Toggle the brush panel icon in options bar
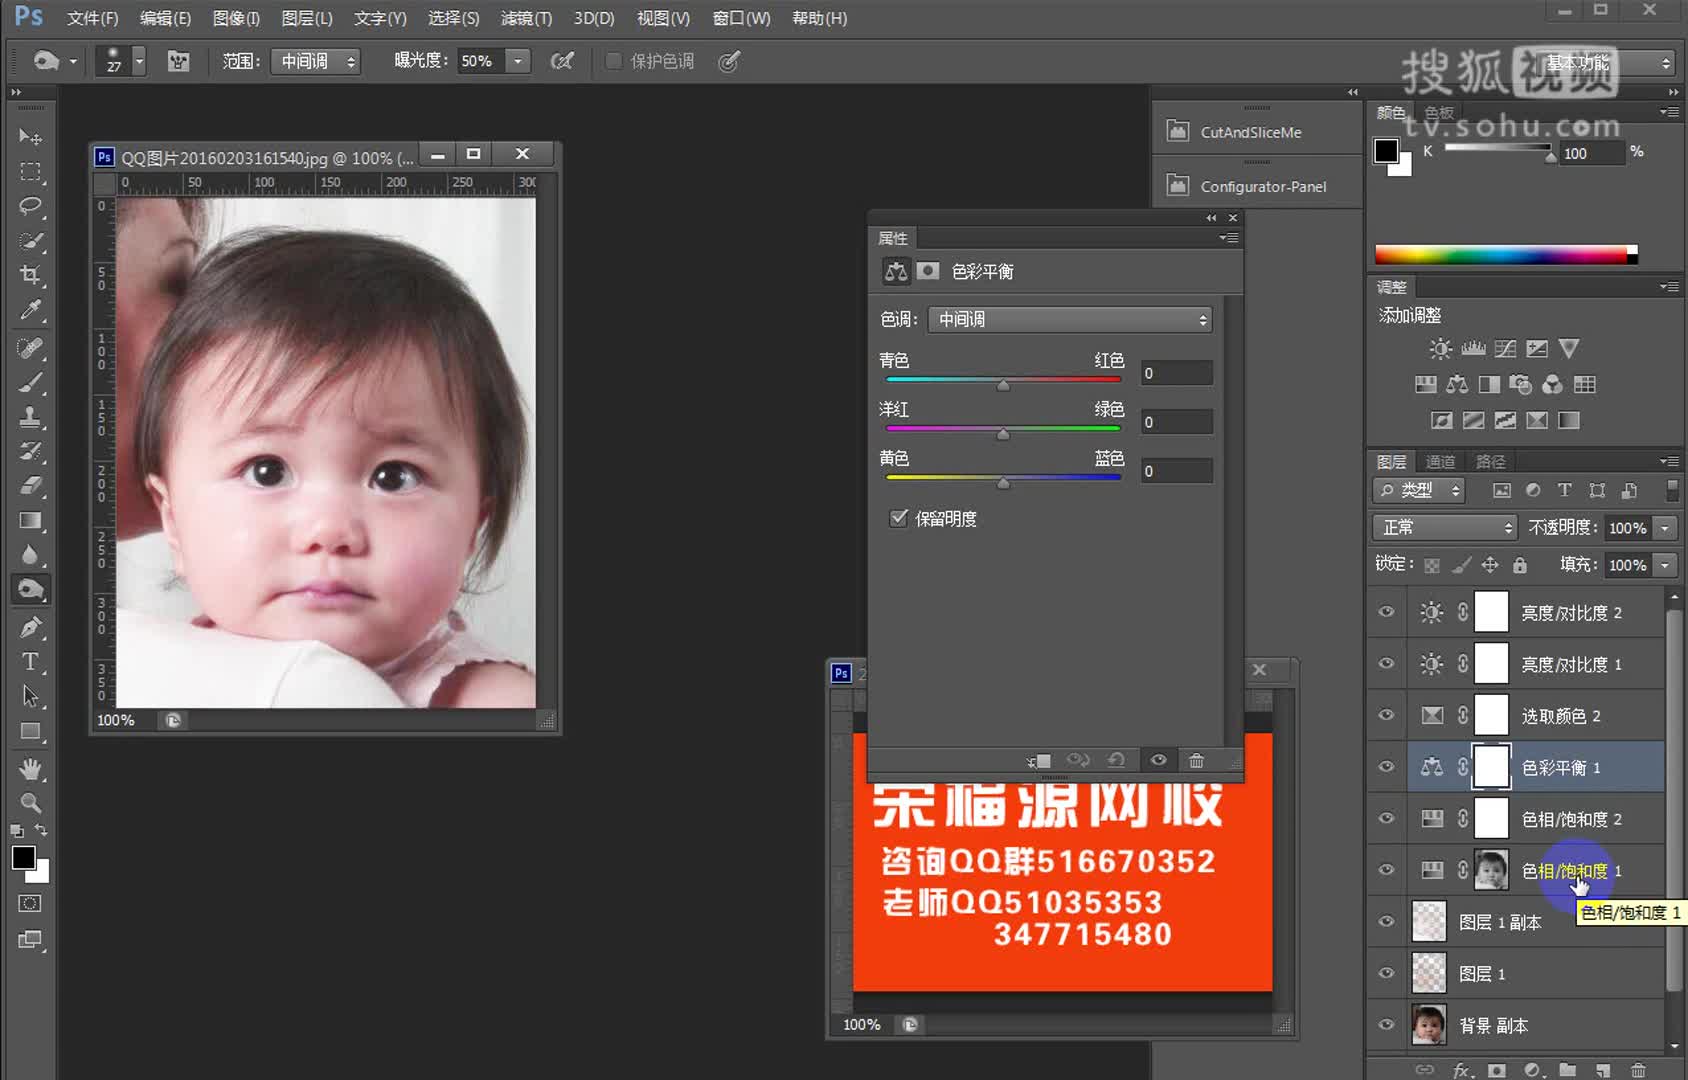 pos(178,61)
